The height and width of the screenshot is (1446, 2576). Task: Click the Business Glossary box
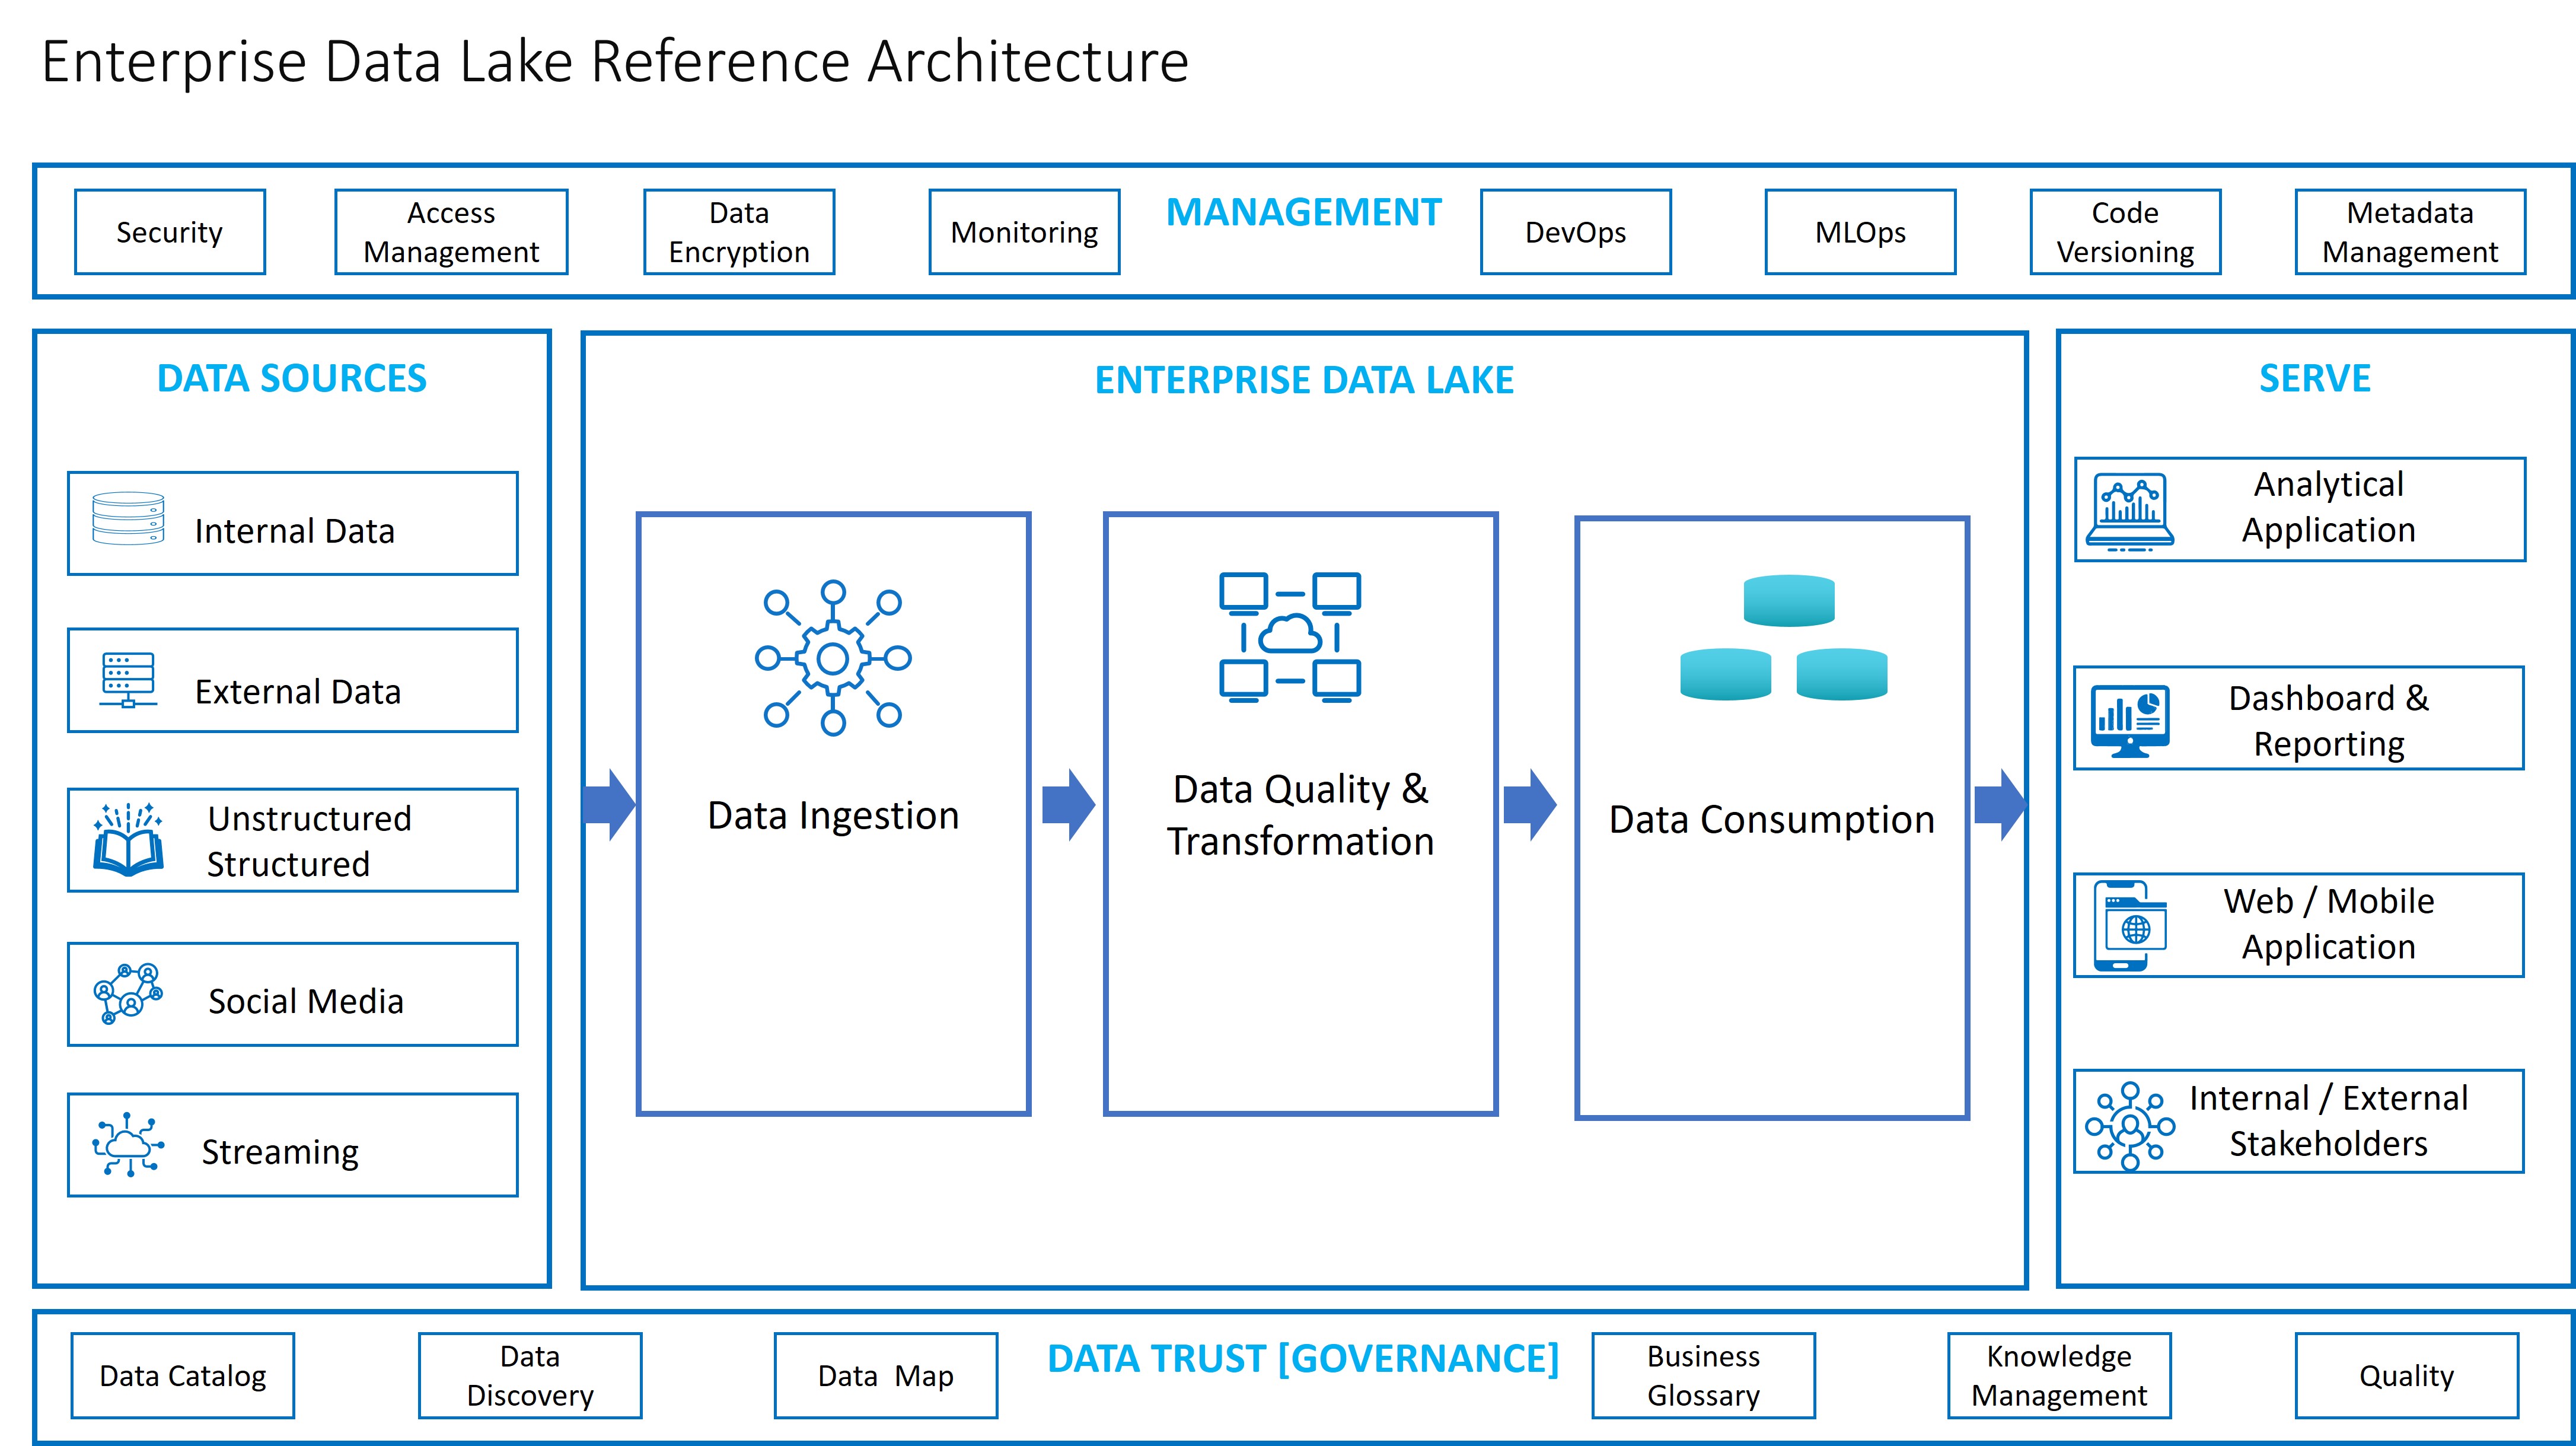coord(1703,1376)
